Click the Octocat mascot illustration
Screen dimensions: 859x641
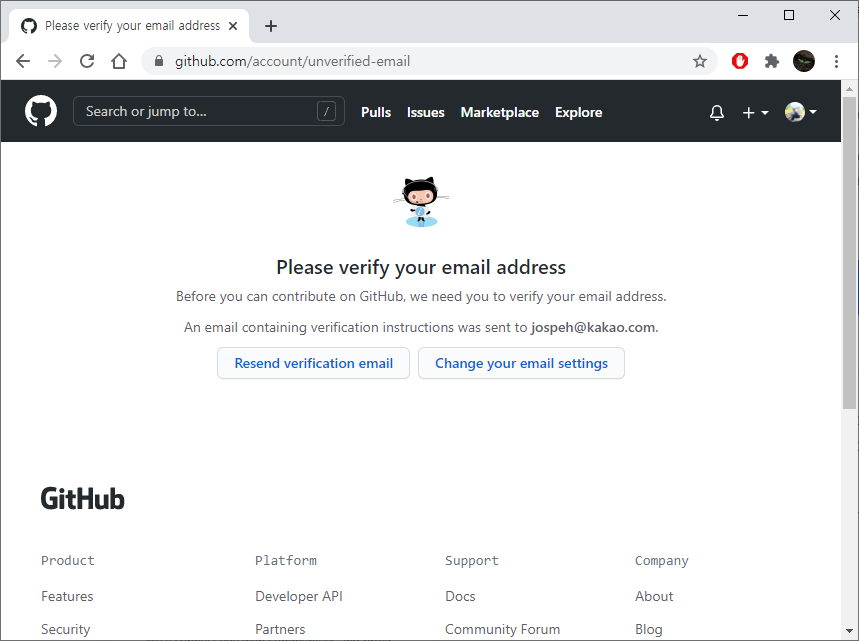tap(421, 202)
